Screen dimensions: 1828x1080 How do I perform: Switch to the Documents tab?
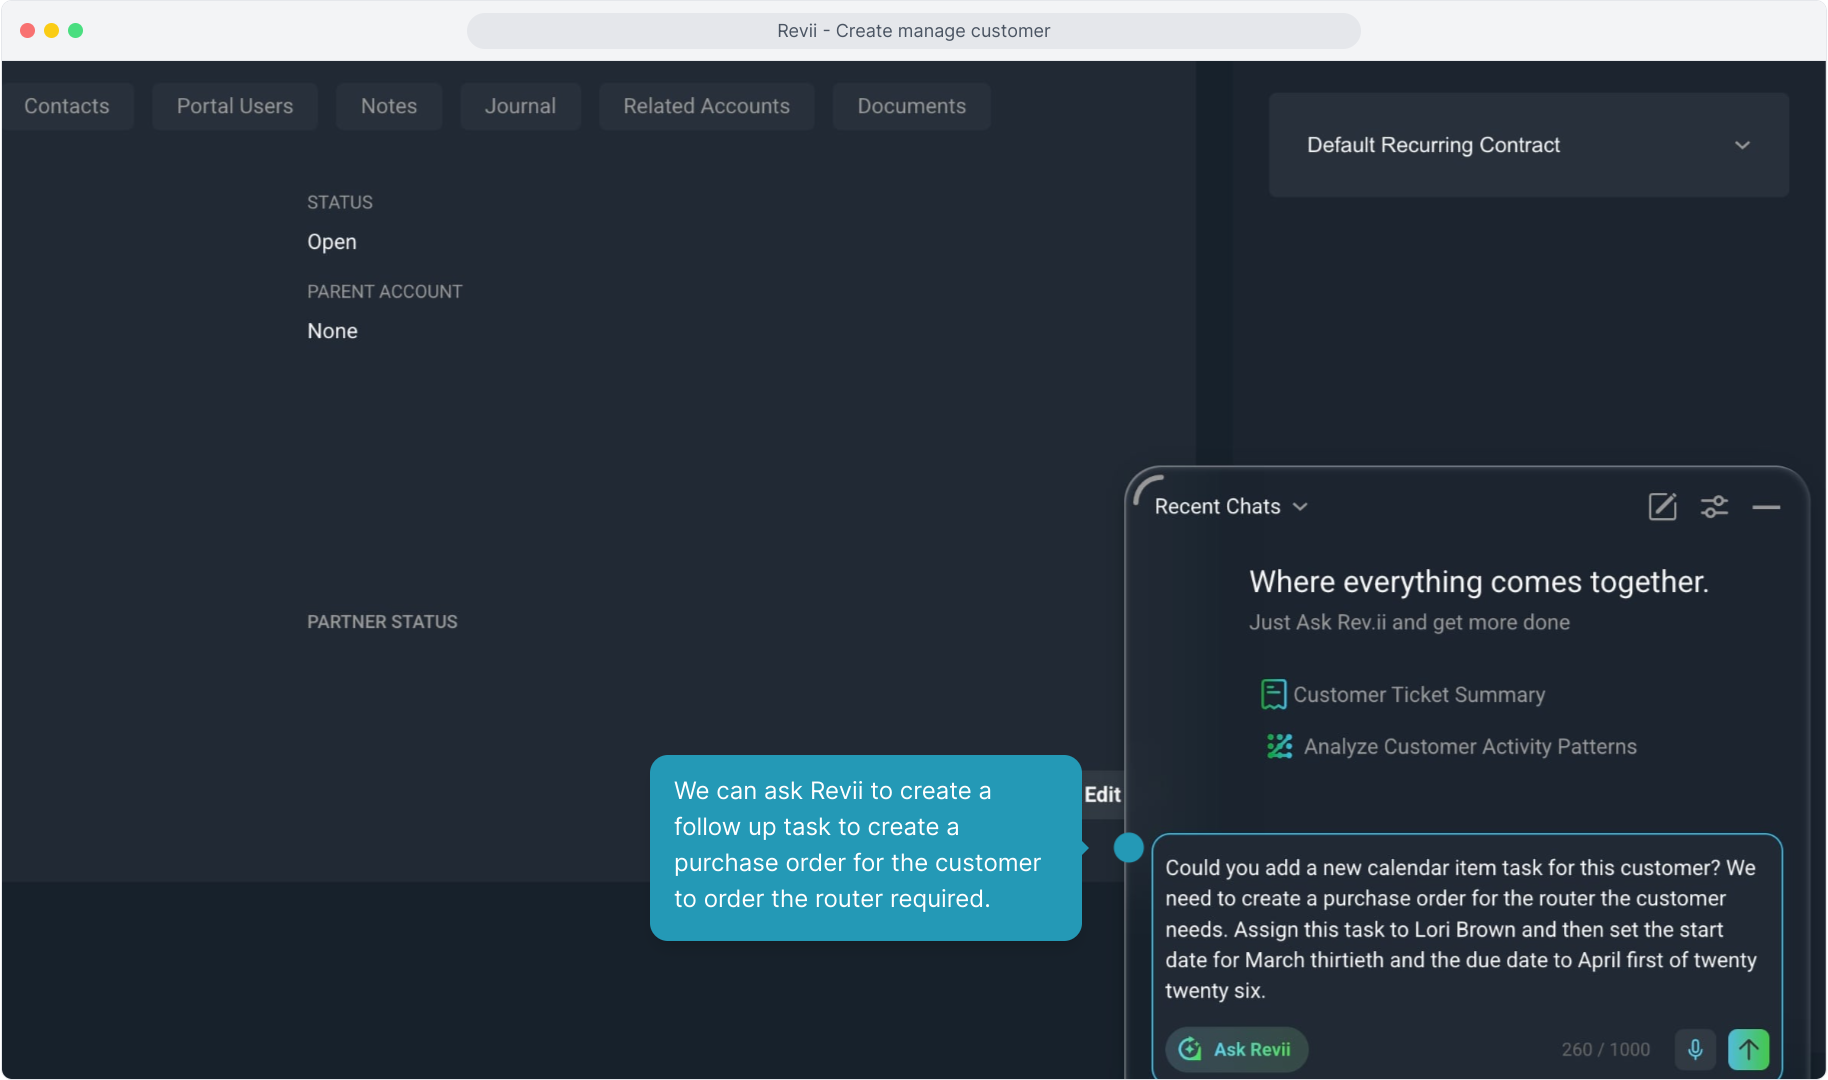(911, 106)
